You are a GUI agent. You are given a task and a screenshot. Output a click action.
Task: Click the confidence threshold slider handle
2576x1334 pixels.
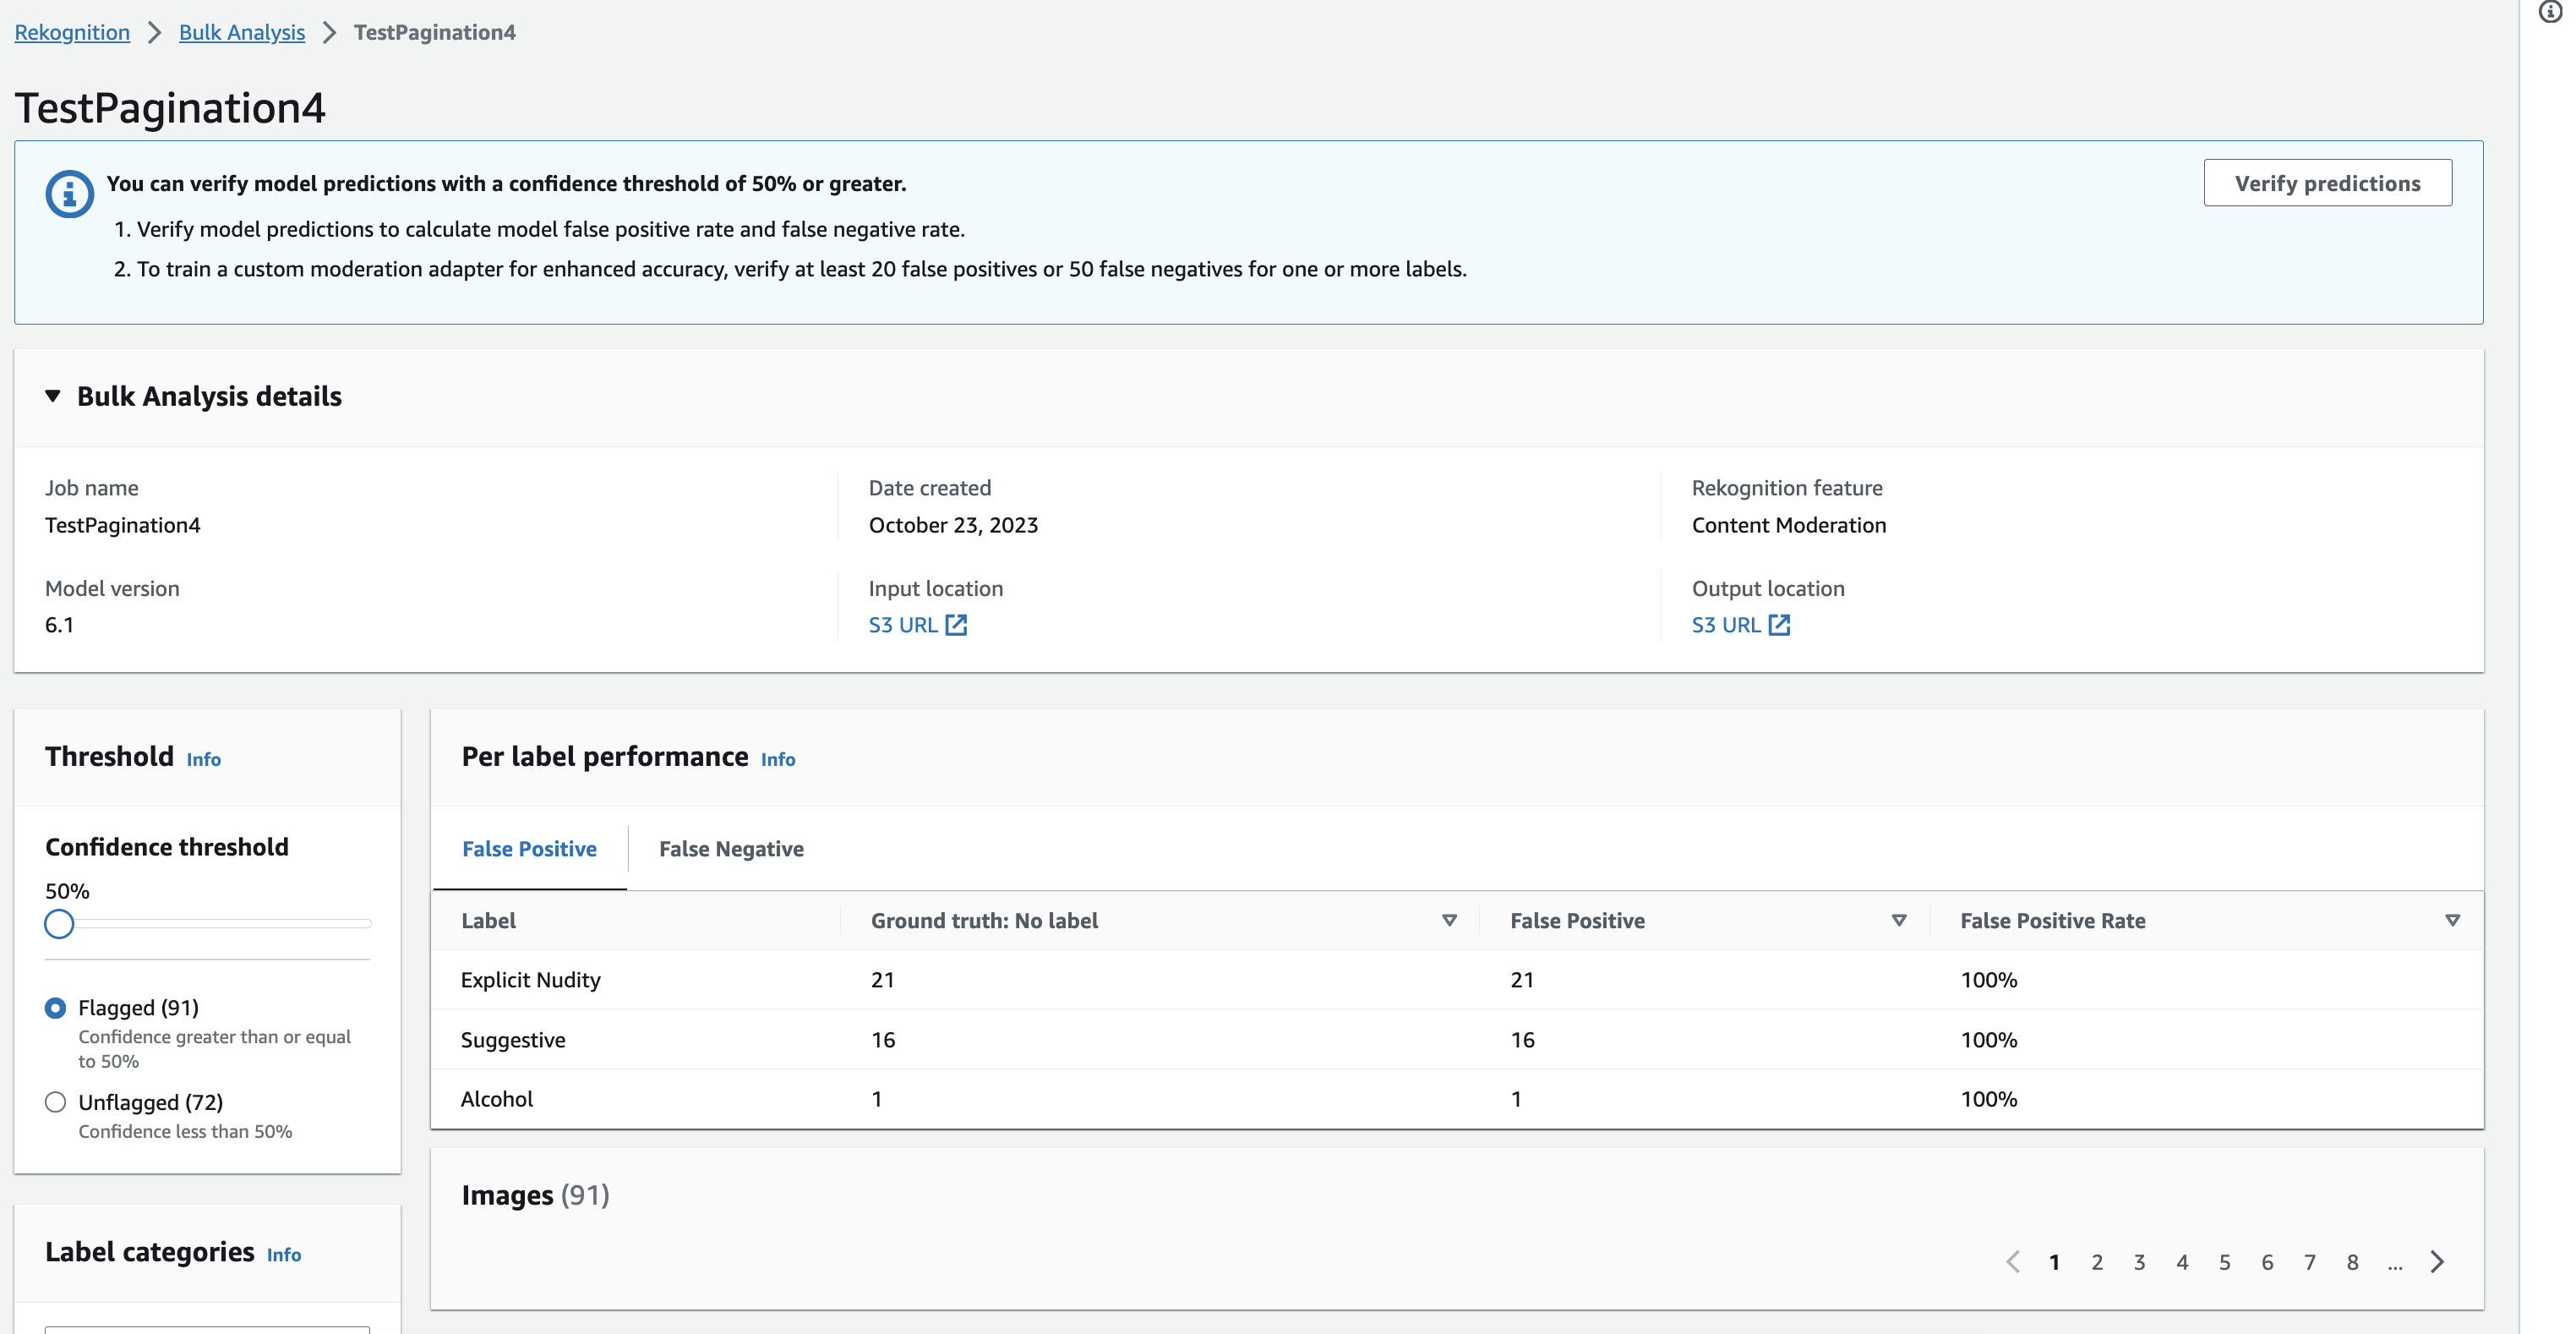click(x=60, y=924)
